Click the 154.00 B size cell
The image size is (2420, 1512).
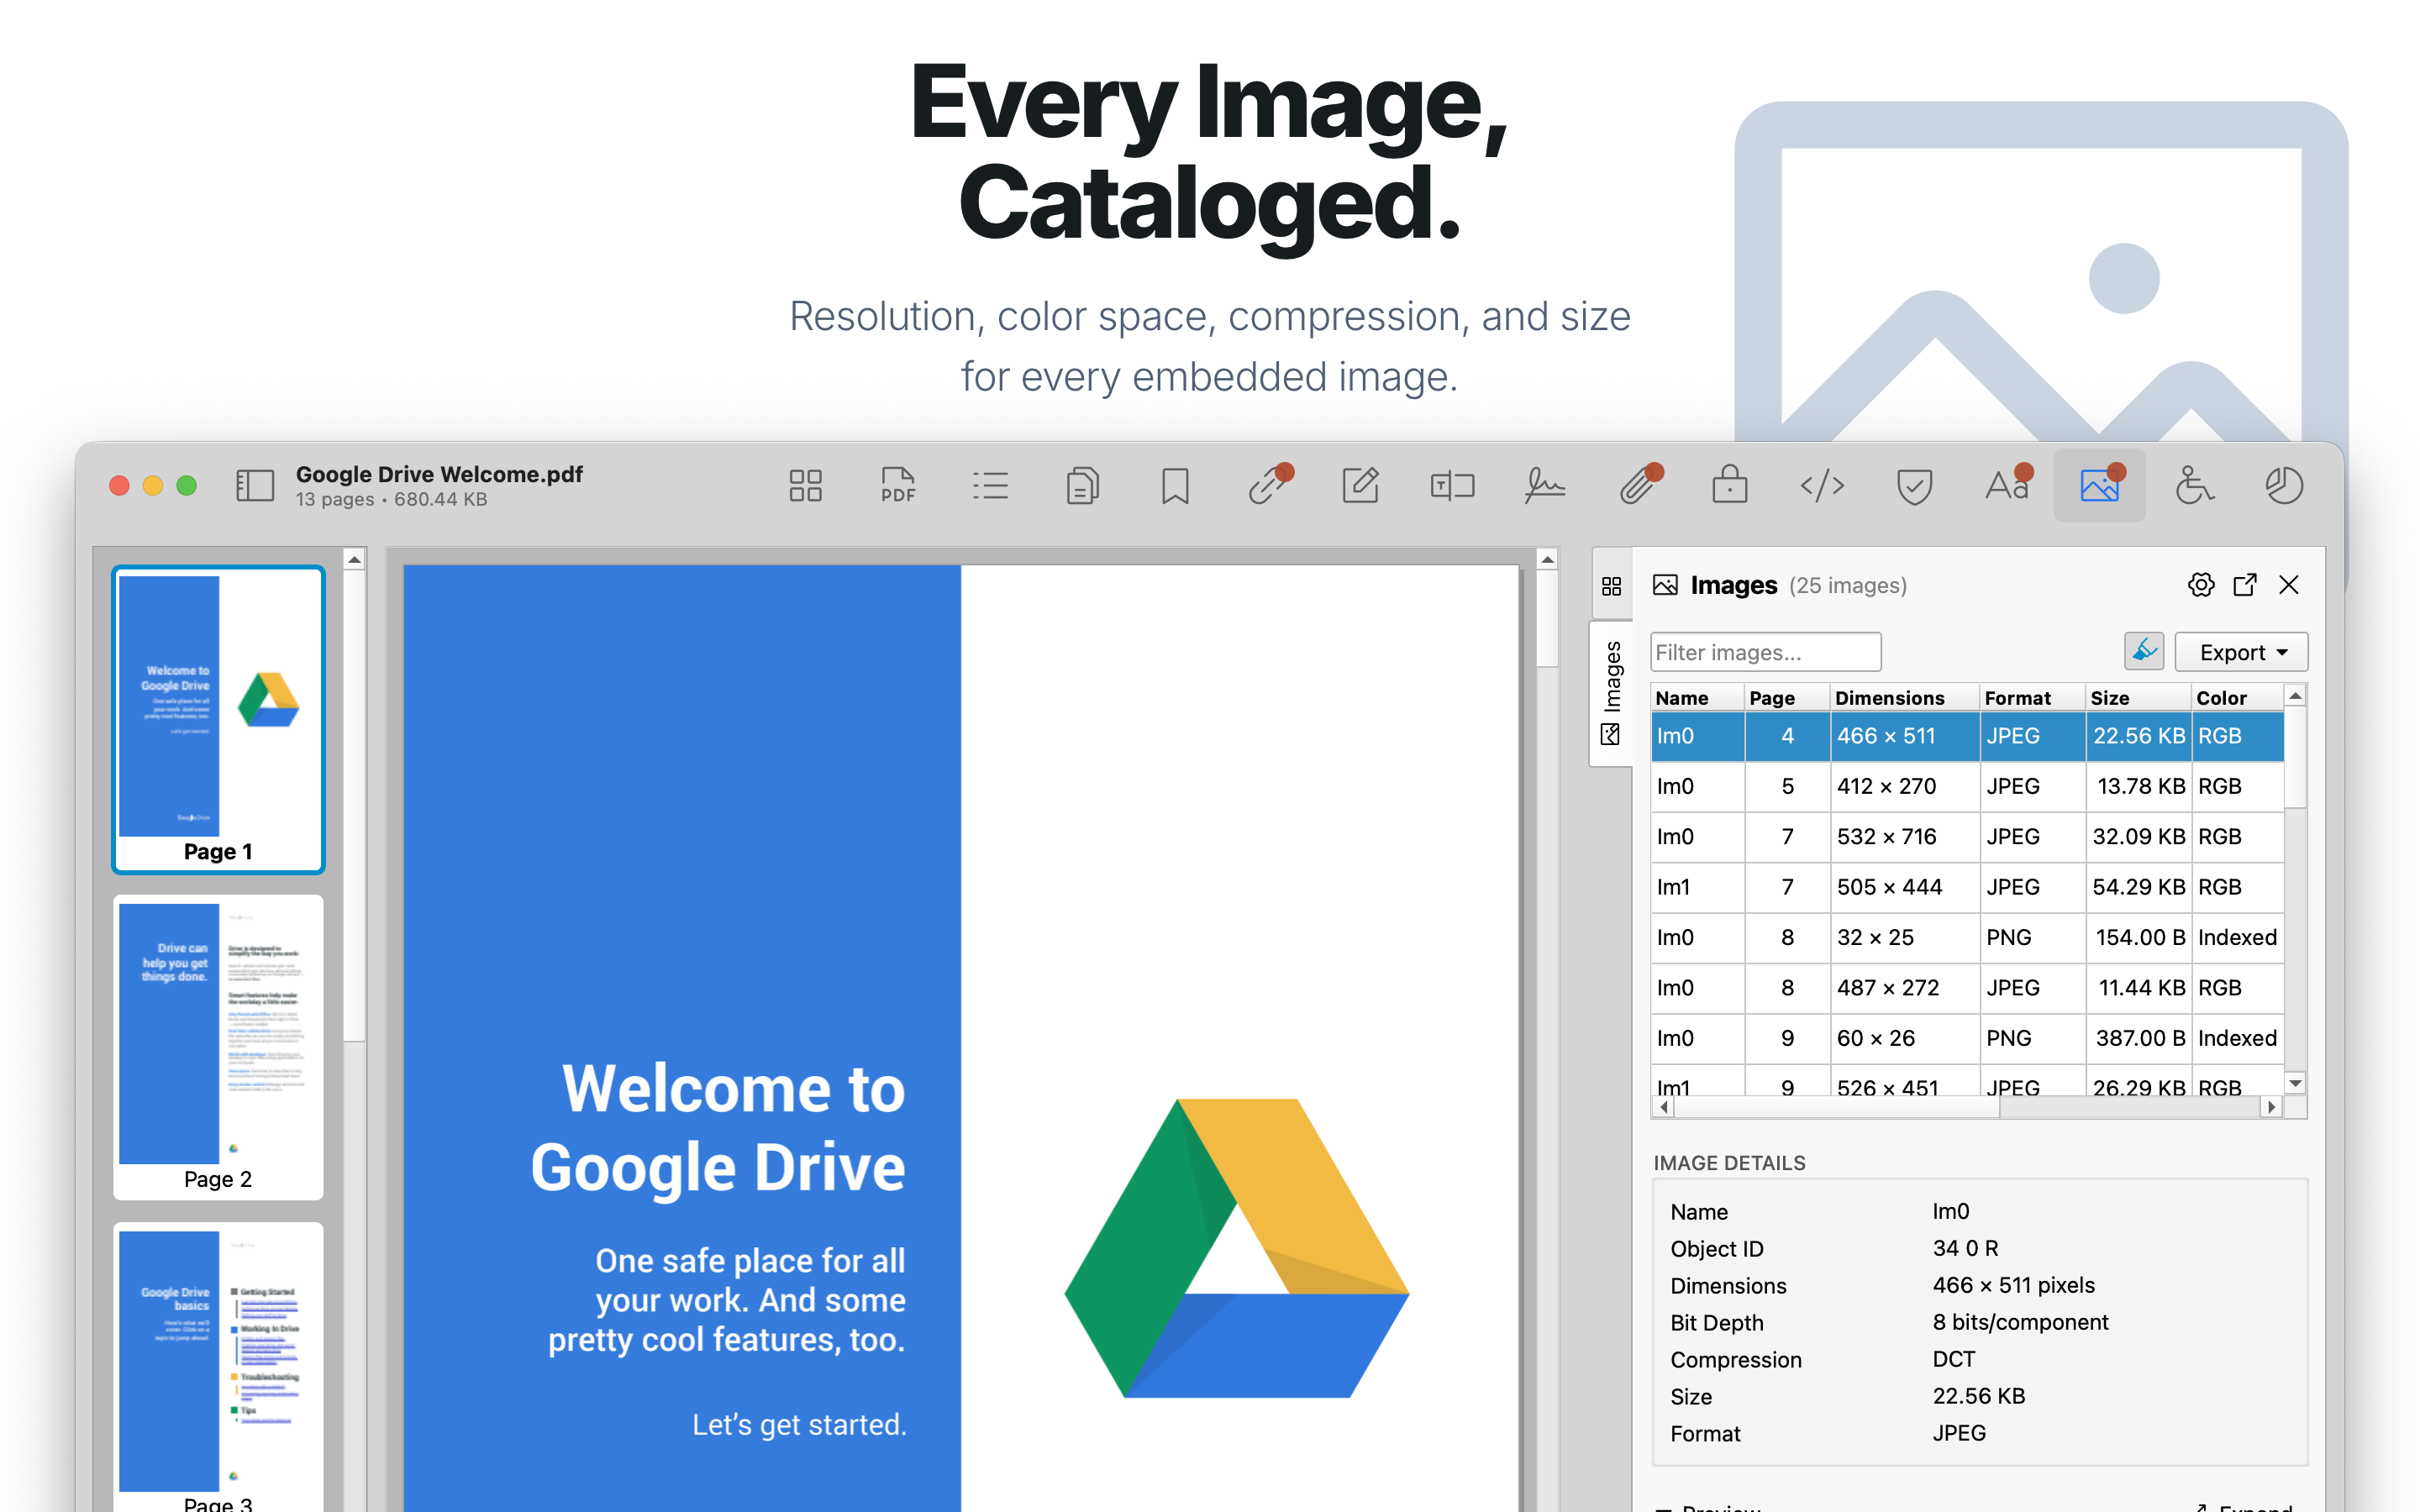(x=2139, y=937)
